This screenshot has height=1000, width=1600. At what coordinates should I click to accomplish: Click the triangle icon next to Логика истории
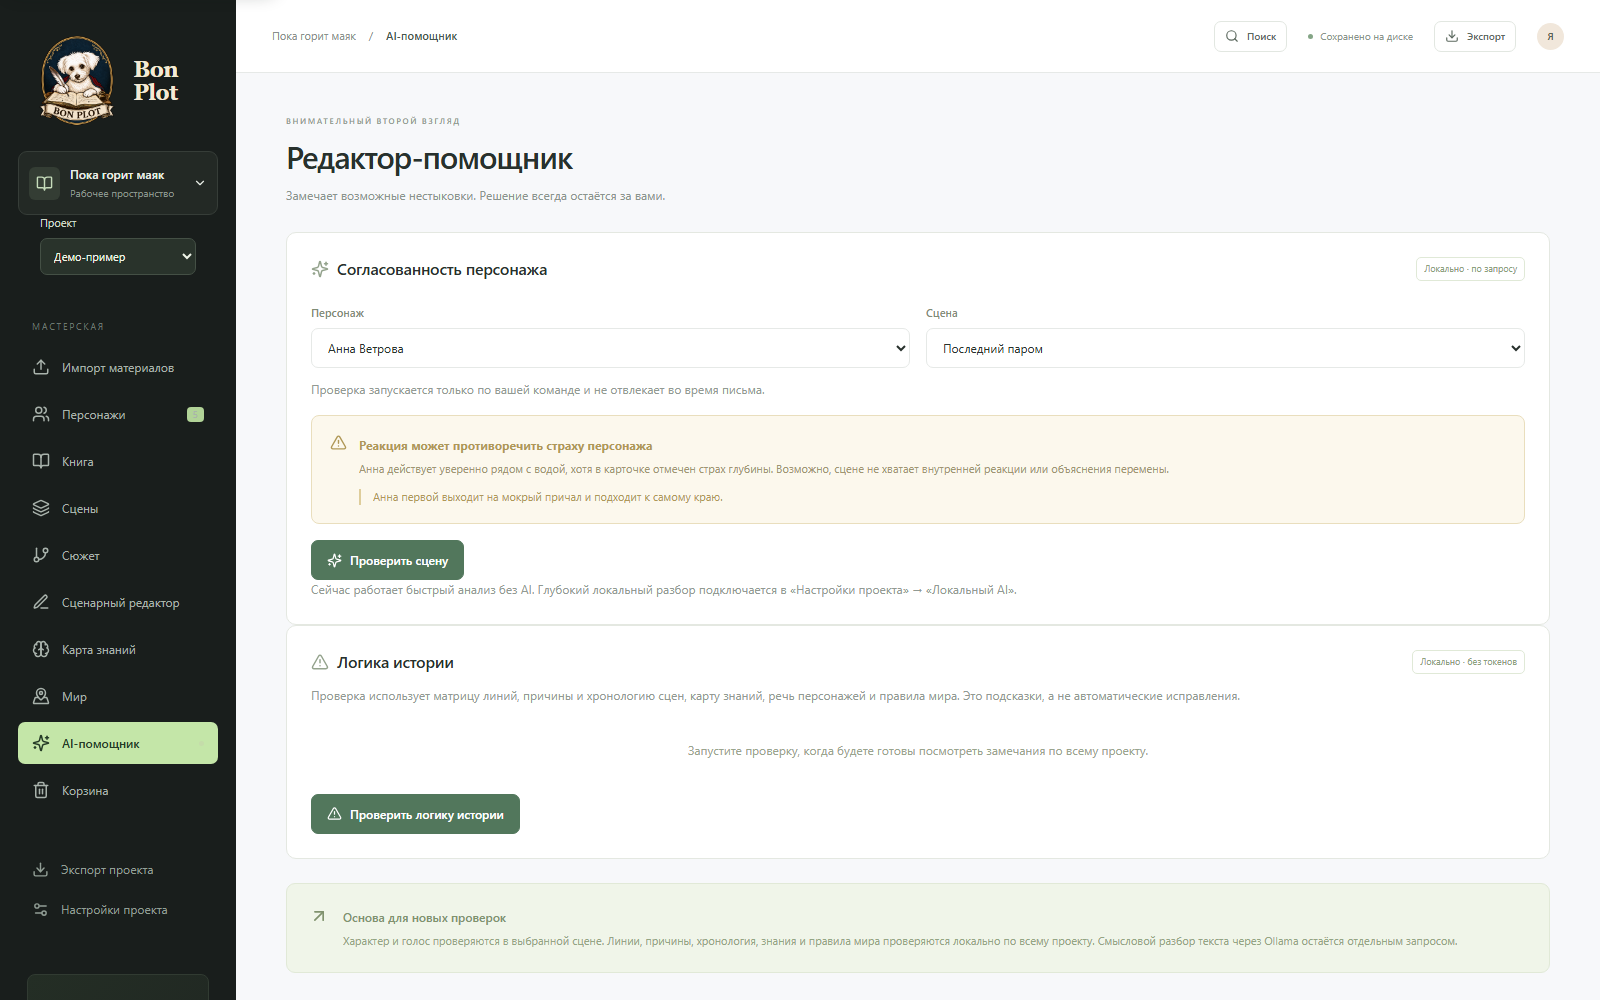click(x=320, y=662)
